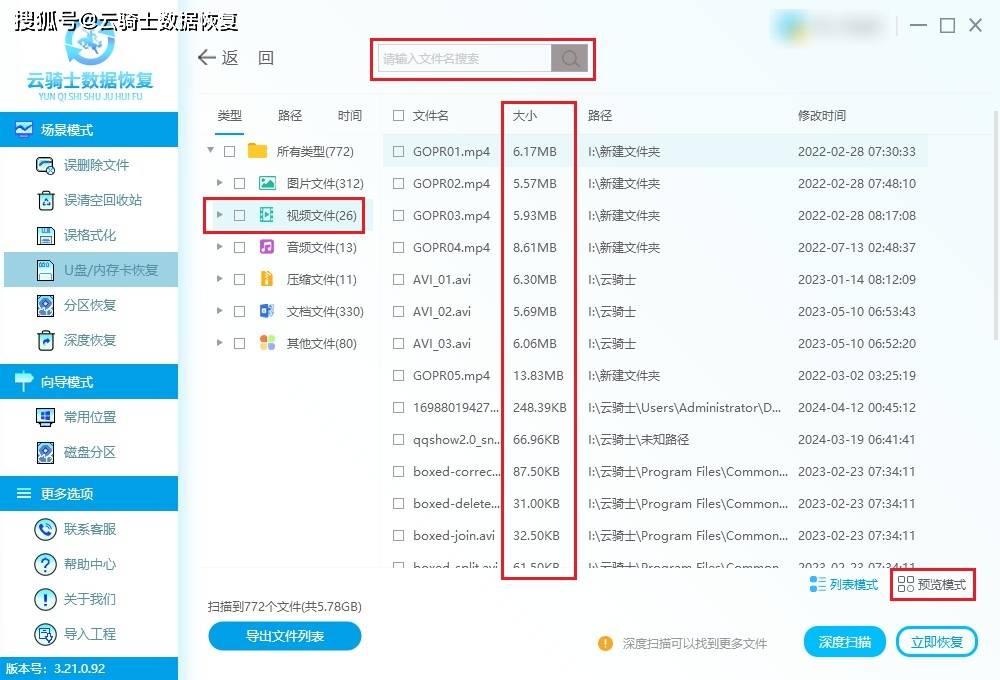The height and width of the screenshot is (680, 1000).
Task: Click the 音频文件 music note icon
Action: [x=267, y=247]
